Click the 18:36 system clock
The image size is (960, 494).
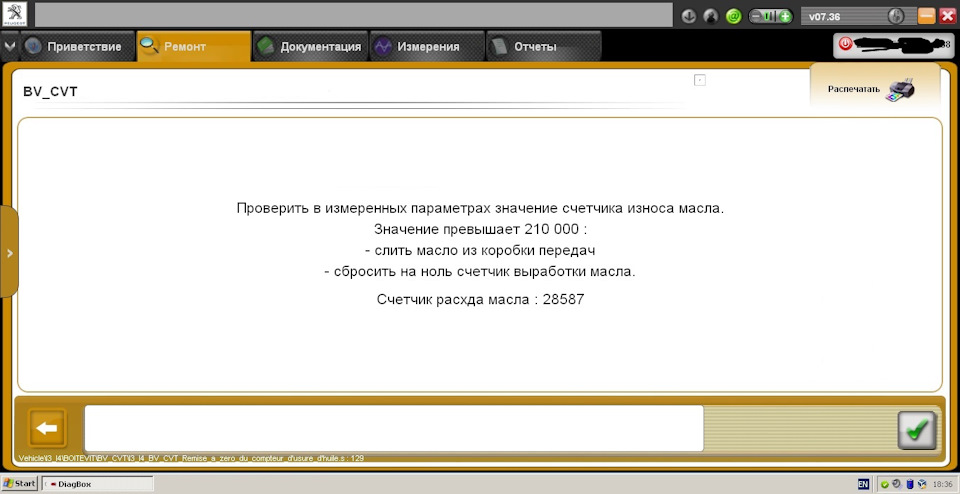click(x=941, y=484)
